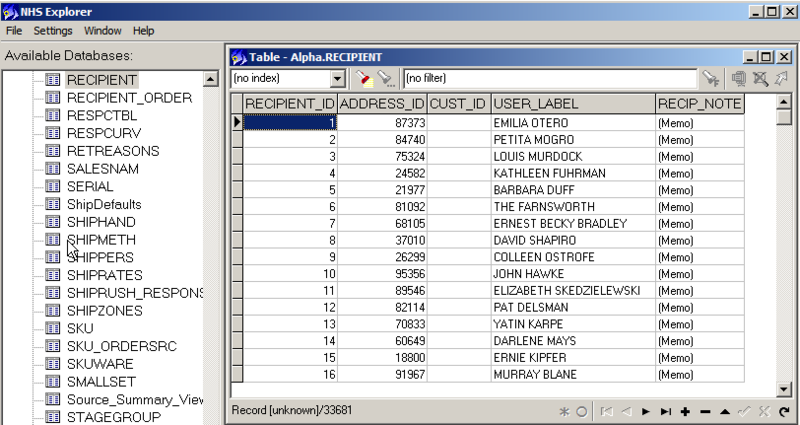Advance to the next record arrow

645,411
